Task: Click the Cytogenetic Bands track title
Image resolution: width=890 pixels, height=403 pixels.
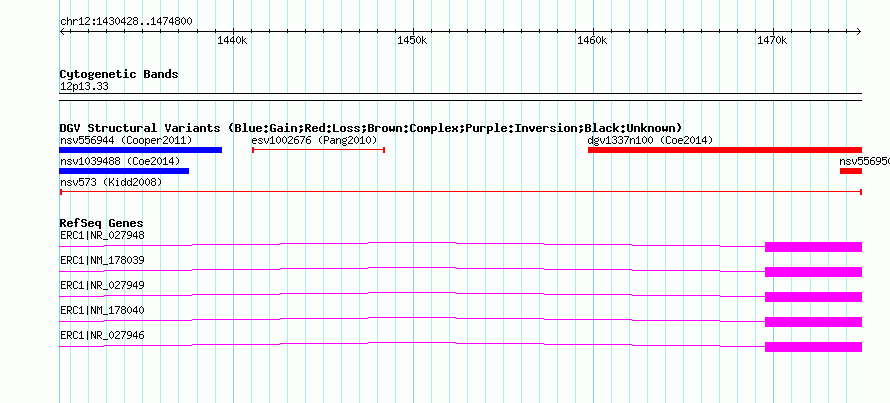Action: (x=119, y=74)
